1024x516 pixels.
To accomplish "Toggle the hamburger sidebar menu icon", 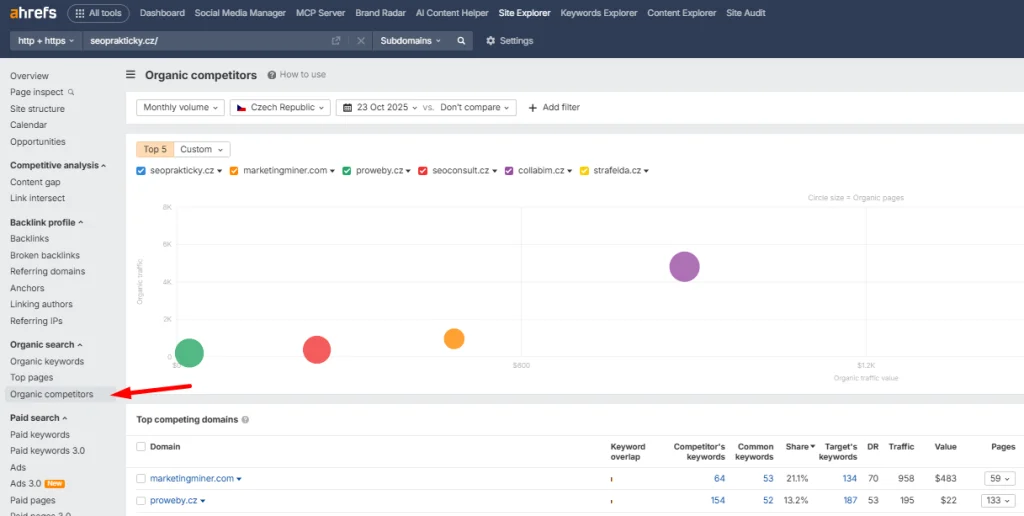I will pyautogui.click(x=131, y=74).
